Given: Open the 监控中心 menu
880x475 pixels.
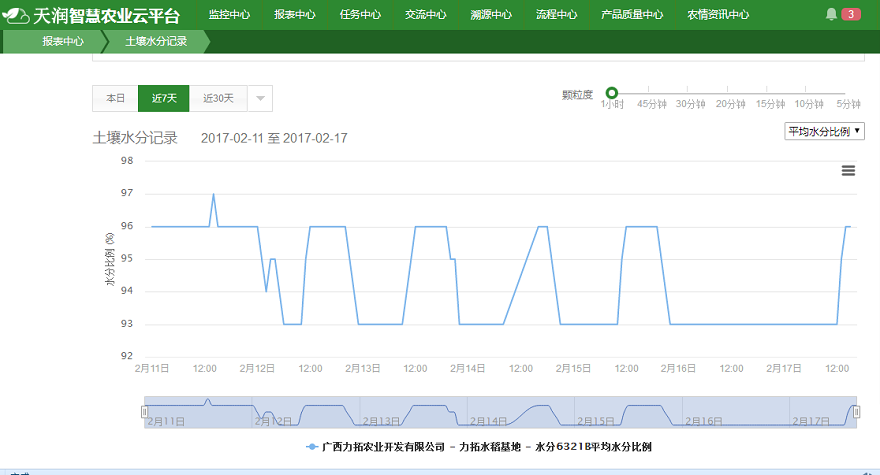Looking at the screenshot, I should pos(229,15).
